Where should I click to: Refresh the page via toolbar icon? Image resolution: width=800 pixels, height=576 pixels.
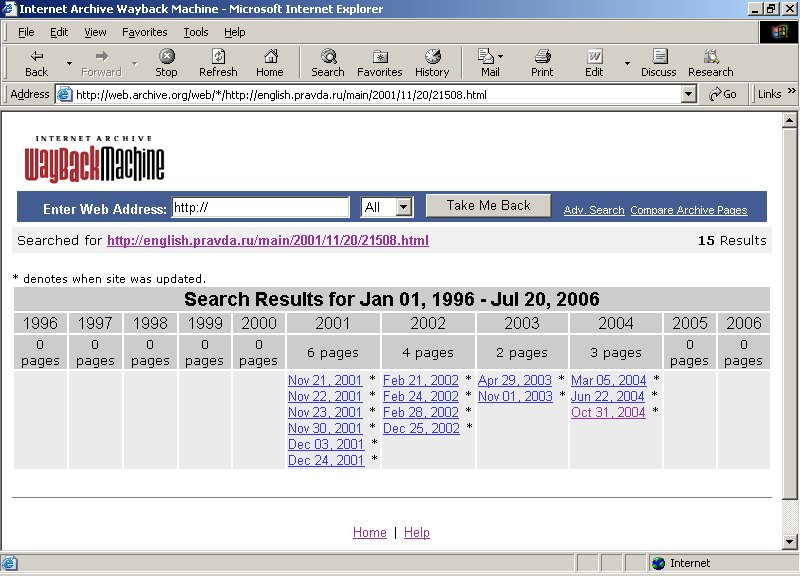point(218,56)
